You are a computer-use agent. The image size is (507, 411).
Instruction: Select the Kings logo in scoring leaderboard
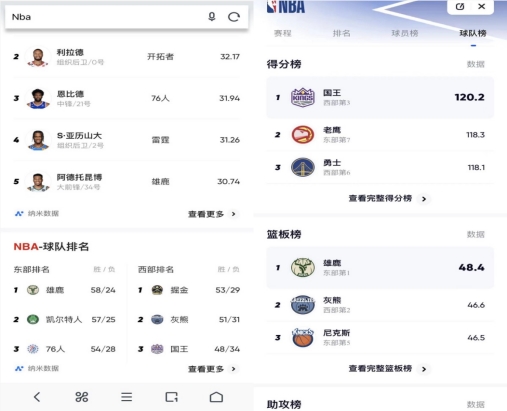(303, 97)
